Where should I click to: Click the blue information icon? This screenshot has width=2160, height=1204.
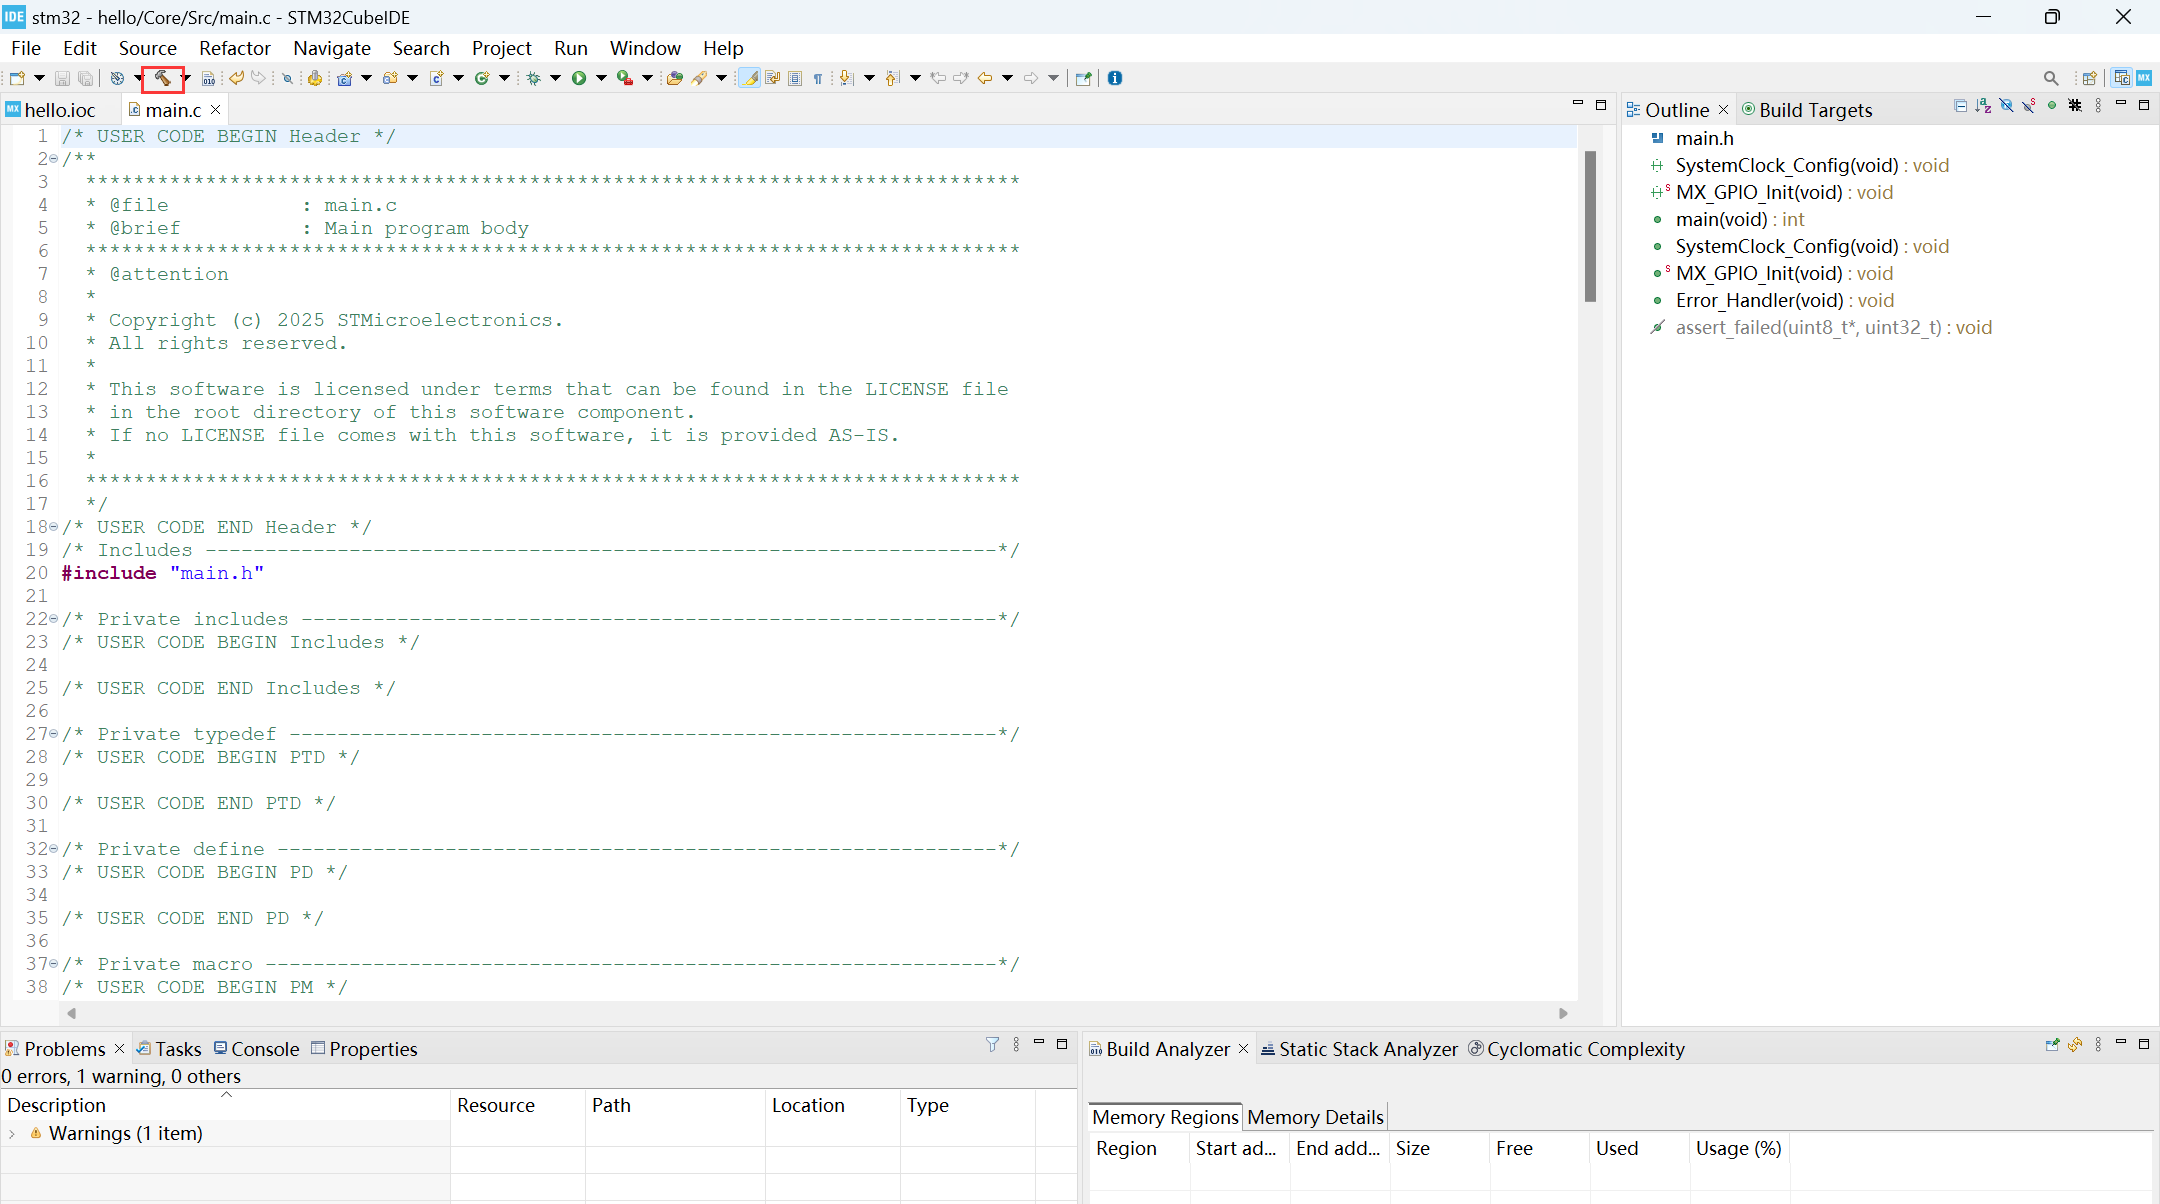click(1114, 78)
